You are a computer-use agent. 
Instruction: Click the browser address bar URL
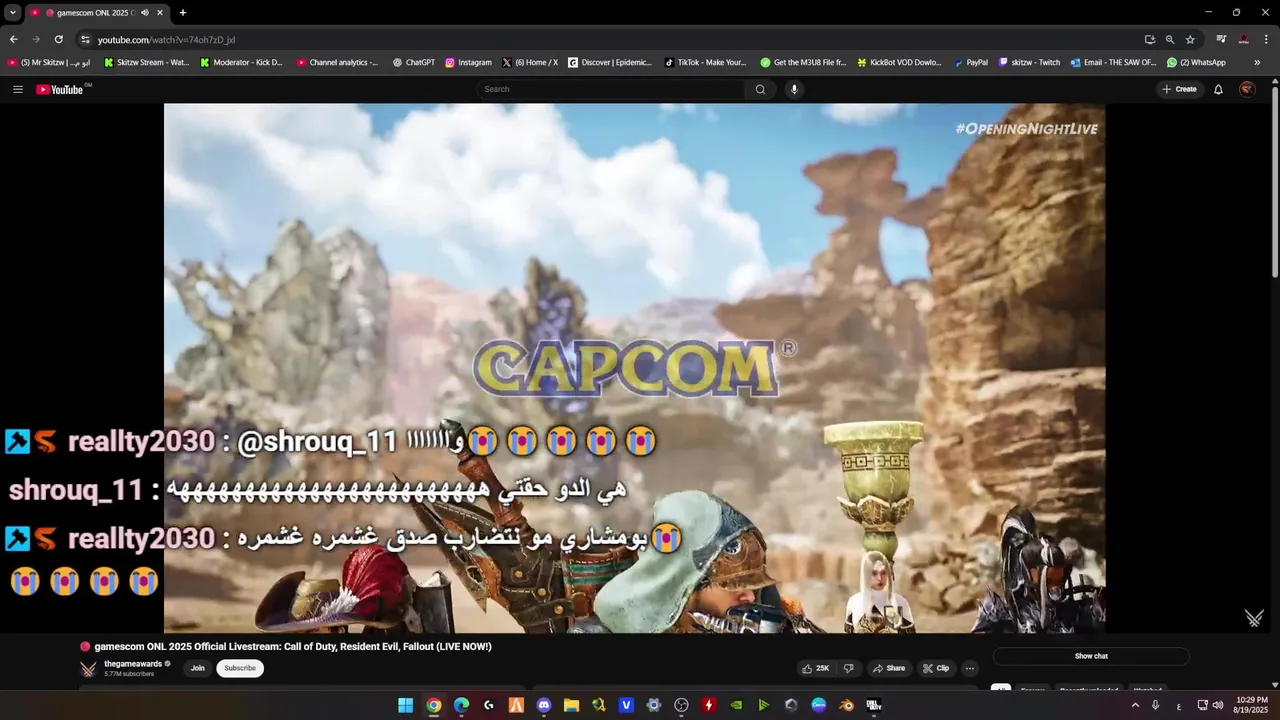[x=166, y=39]
